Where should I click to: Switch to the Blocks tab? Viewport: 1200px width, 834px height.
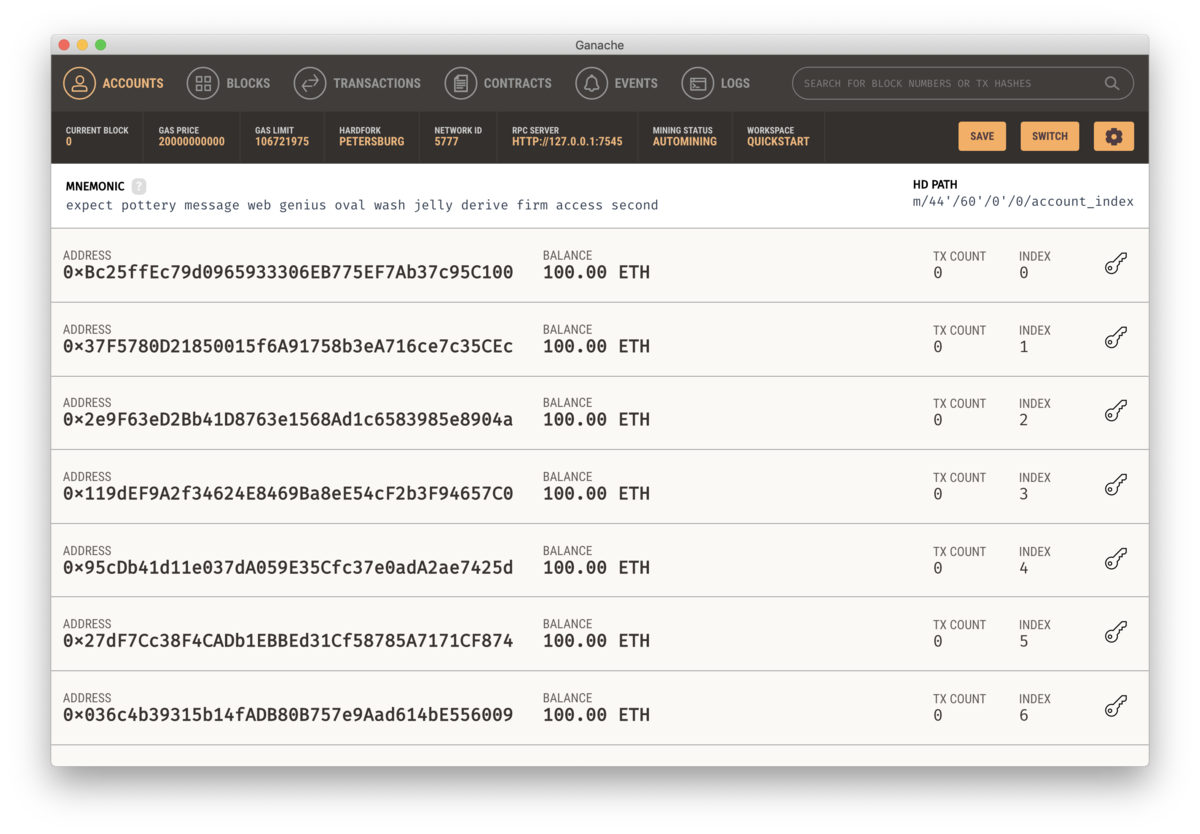pos(229,83)
